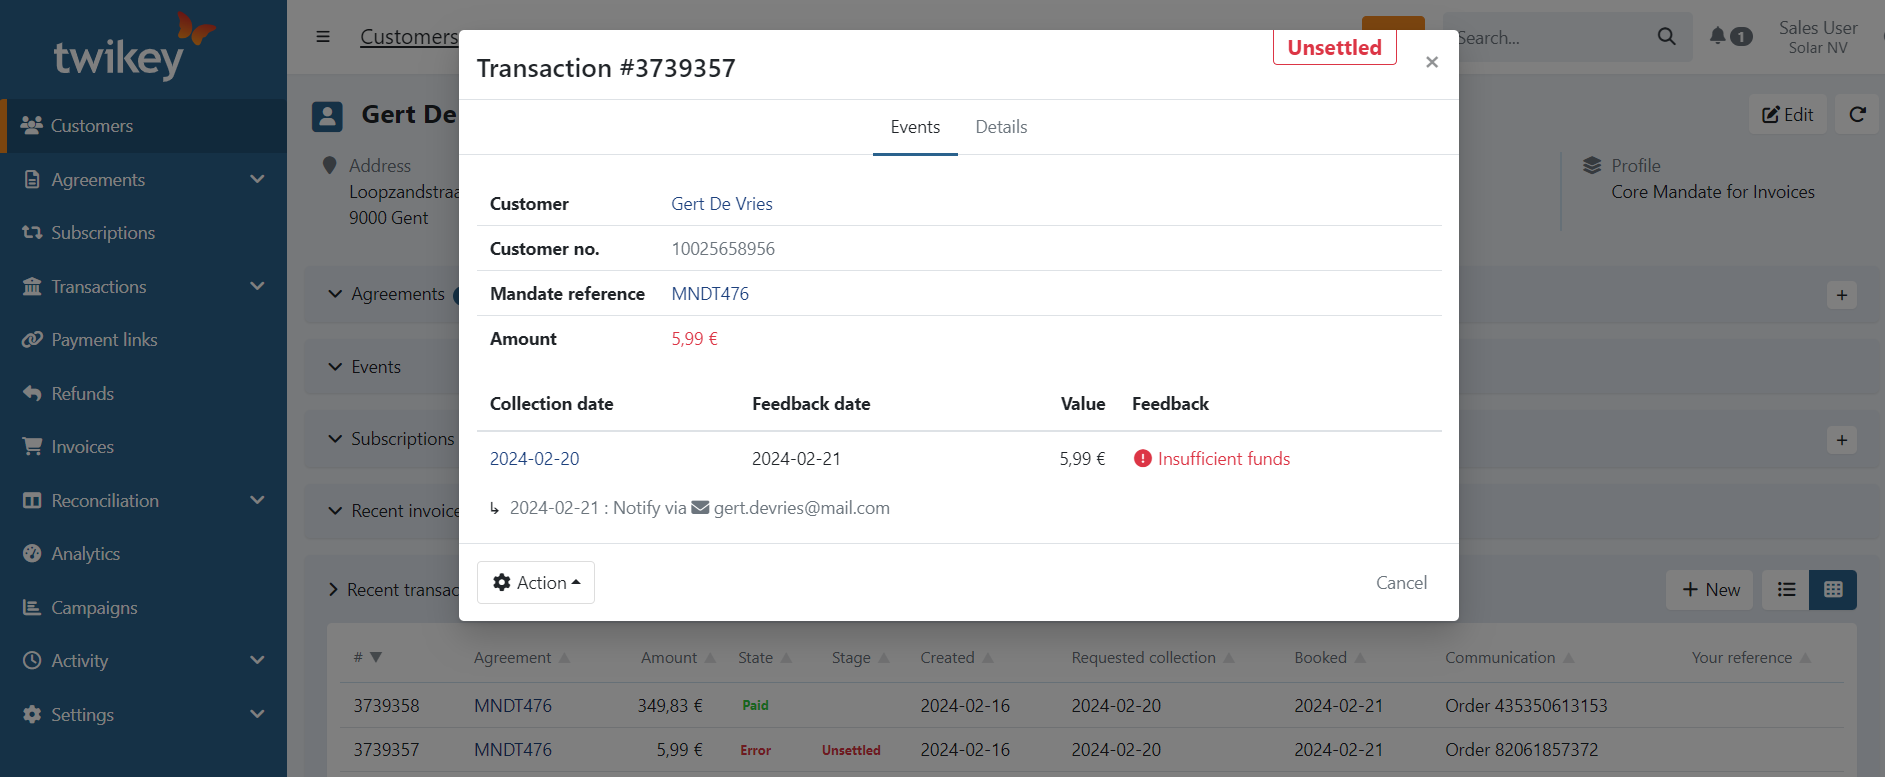
Task: Select the Events tab
Action: tap(915, 127)
